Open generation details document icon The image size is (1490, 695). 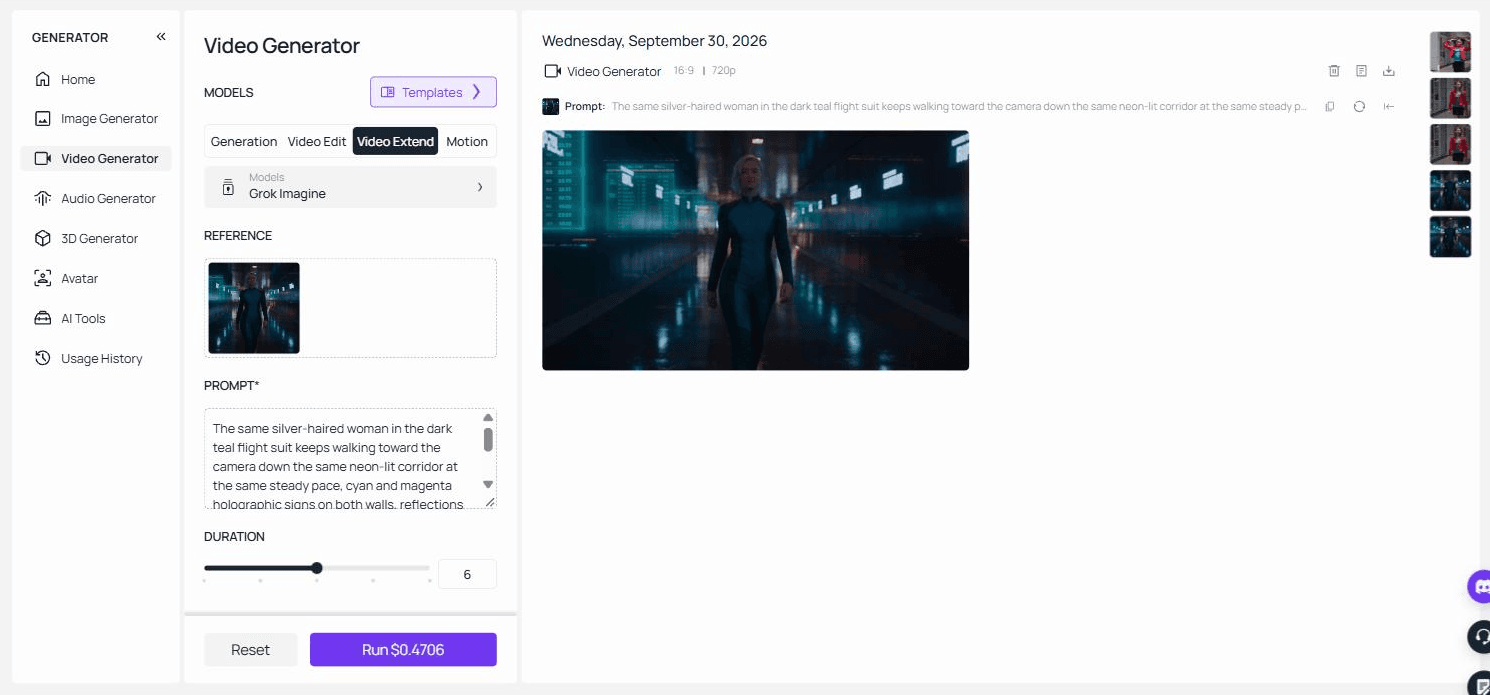(1361, 71)
